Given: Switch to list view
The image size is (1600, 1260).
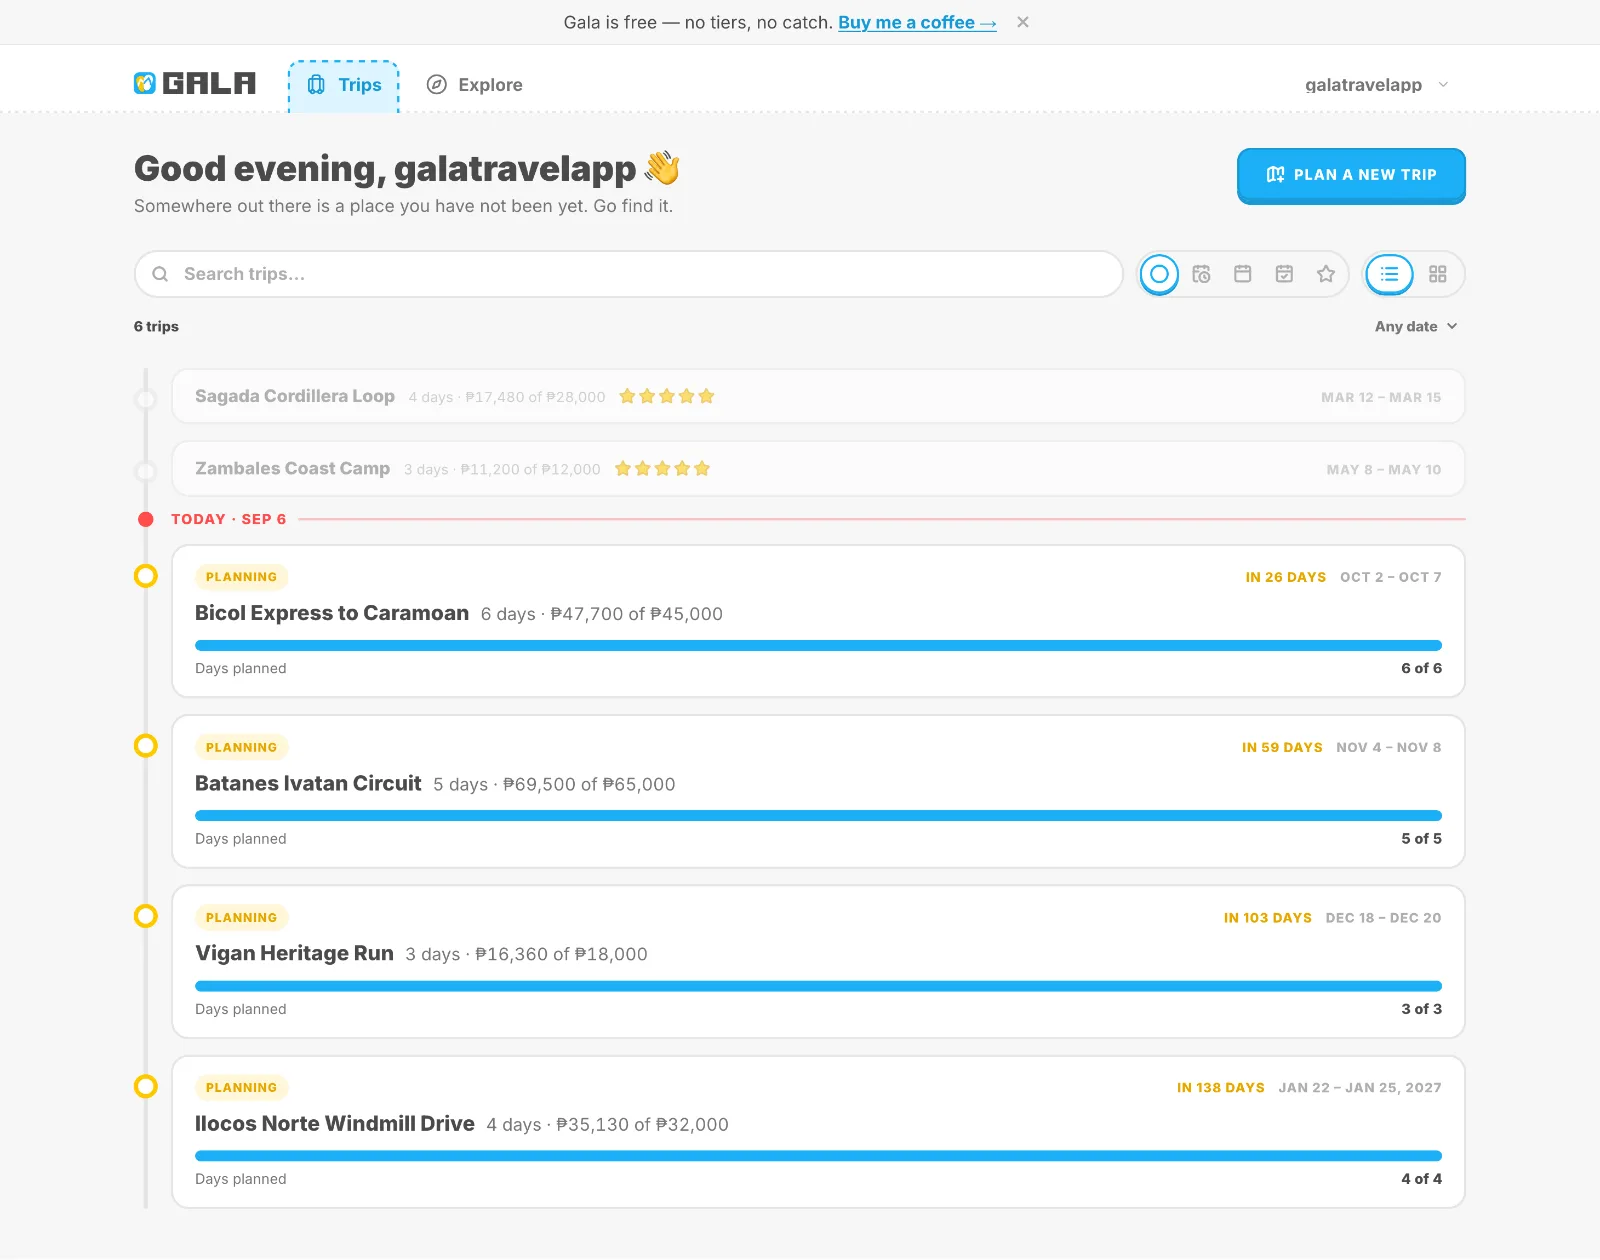Looking at the screenshot, I should [1390, 274].
